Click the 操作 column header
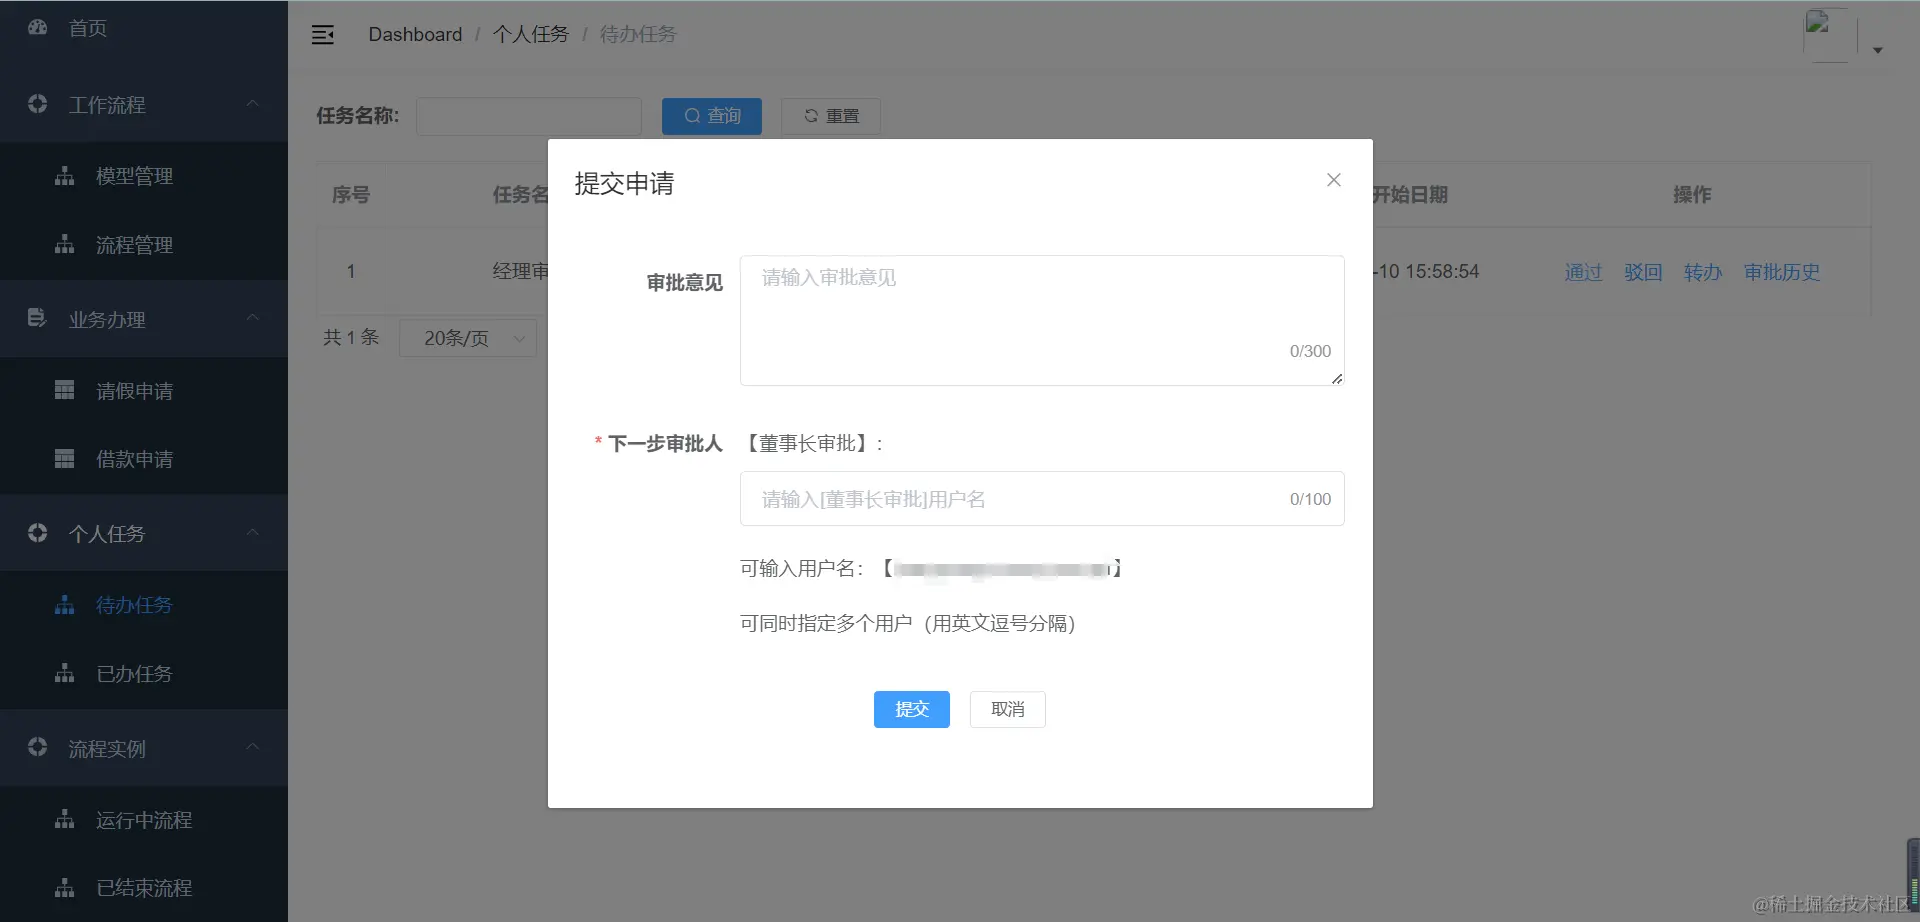Image resolution: width=1920 pixels, height=922 pixels. point(1692,195)
